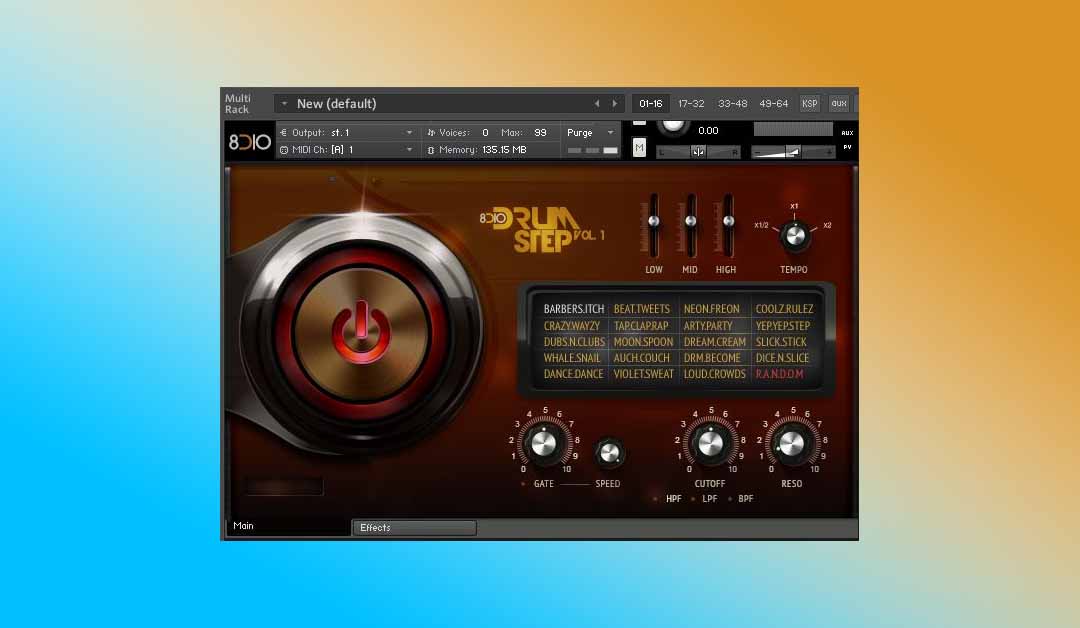Image resolution: width=1080 pixels, height=628 pixels.
Task: Click the instrument volume slider
Action: [793, 152]
